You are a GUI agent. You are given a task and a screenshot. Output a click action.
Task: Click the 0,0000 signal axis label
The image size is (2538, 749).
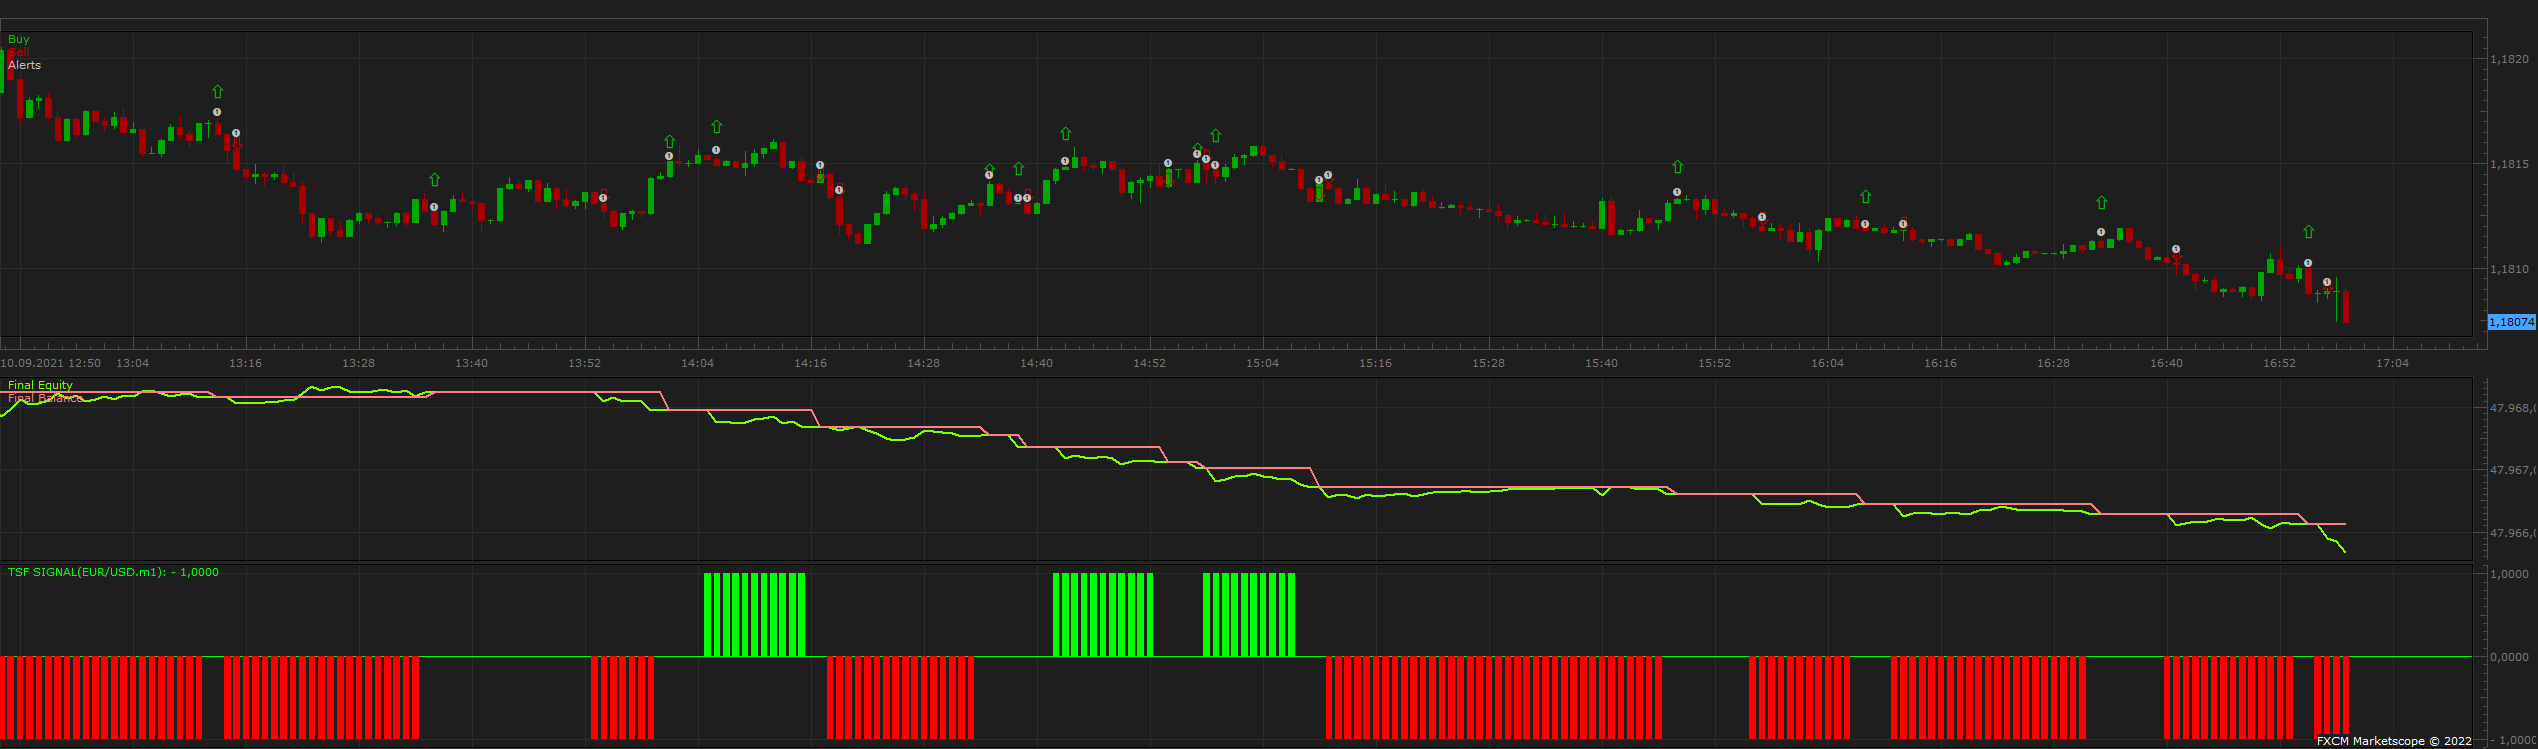point(2509,657)
